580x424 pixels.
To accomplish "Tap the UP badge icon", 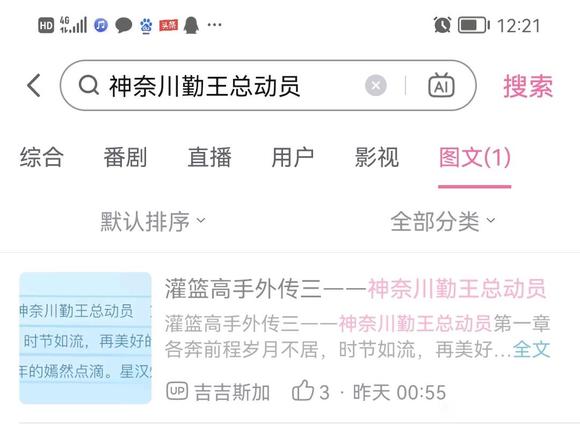I will pos(177,391).
